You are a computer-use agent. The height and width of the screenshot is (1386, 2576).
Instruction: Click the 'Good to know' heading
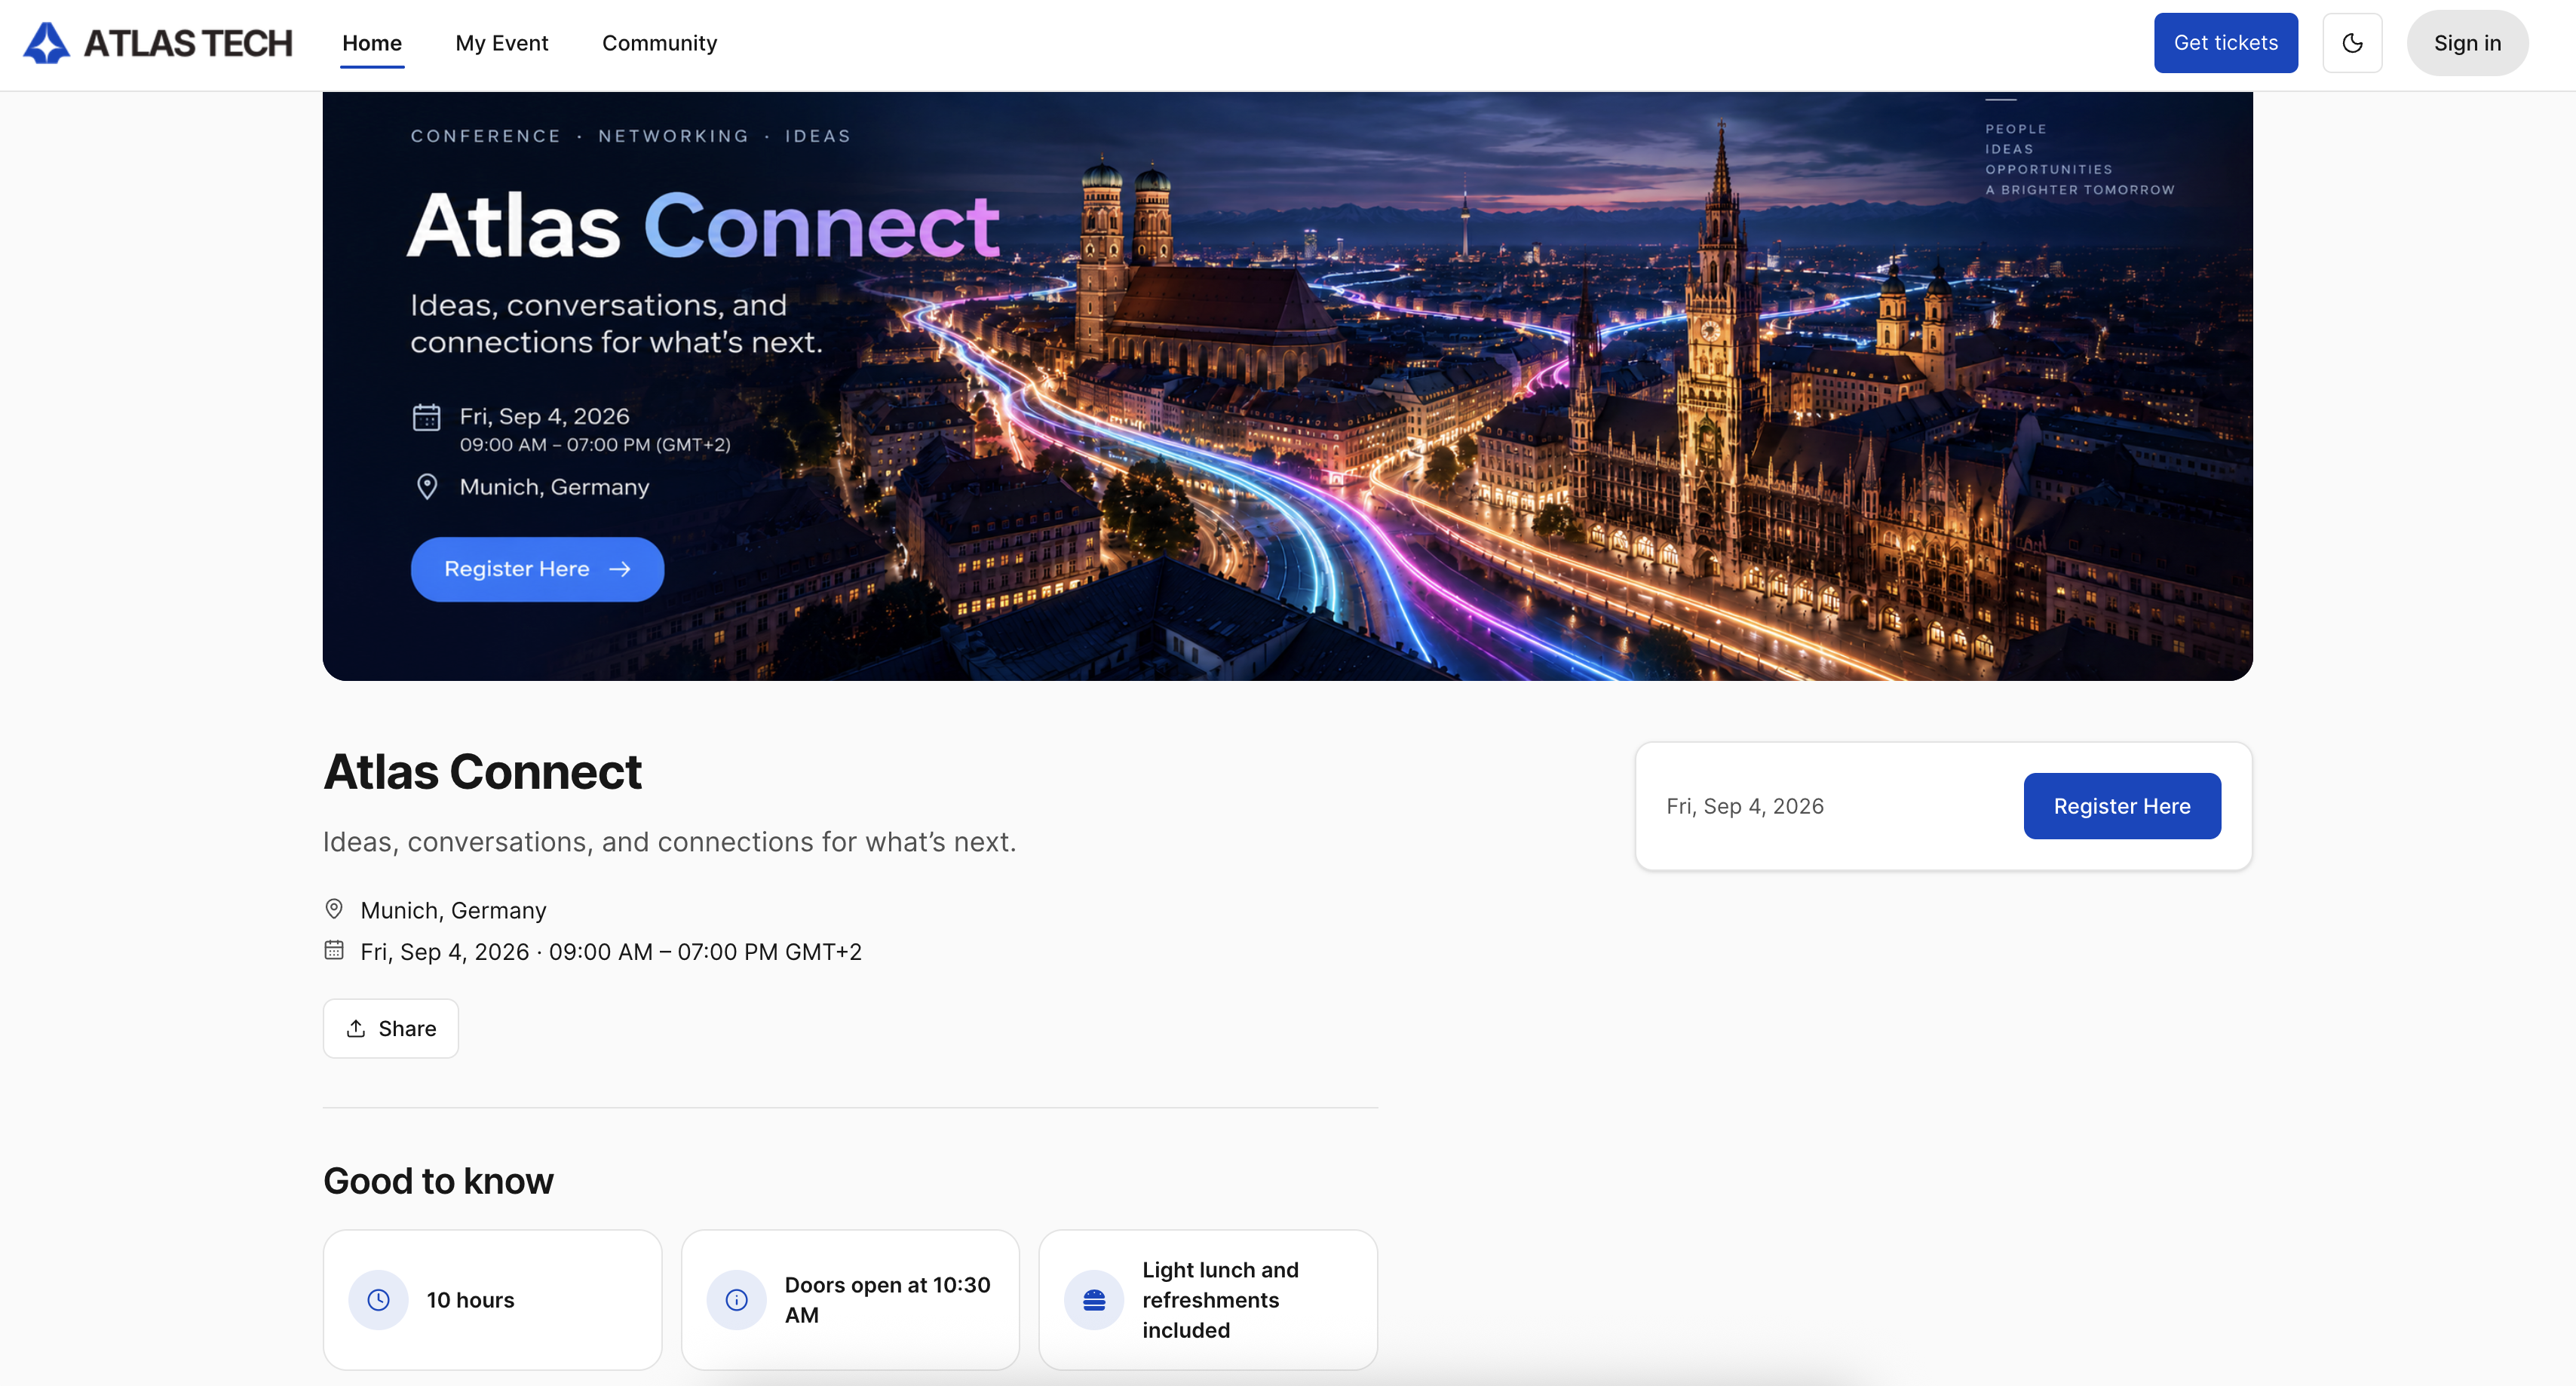tap(438, 1181)
